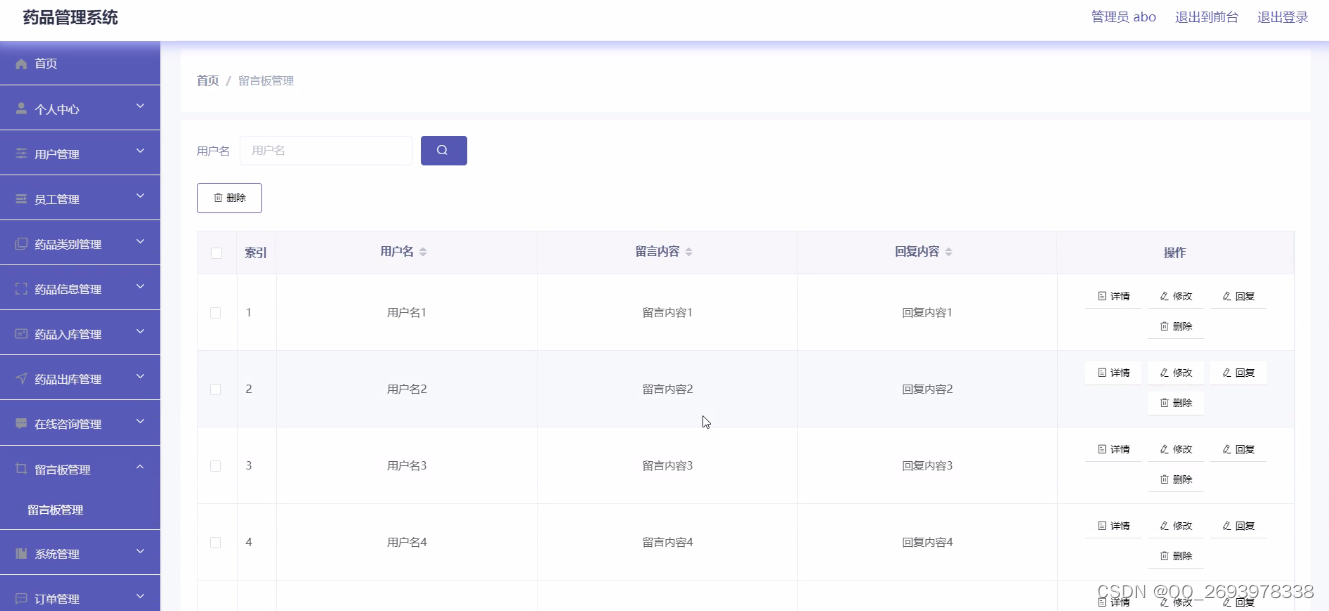Check the checkbox for 用户名4 row
The image size is (1329, 611).
pos(216,541)
